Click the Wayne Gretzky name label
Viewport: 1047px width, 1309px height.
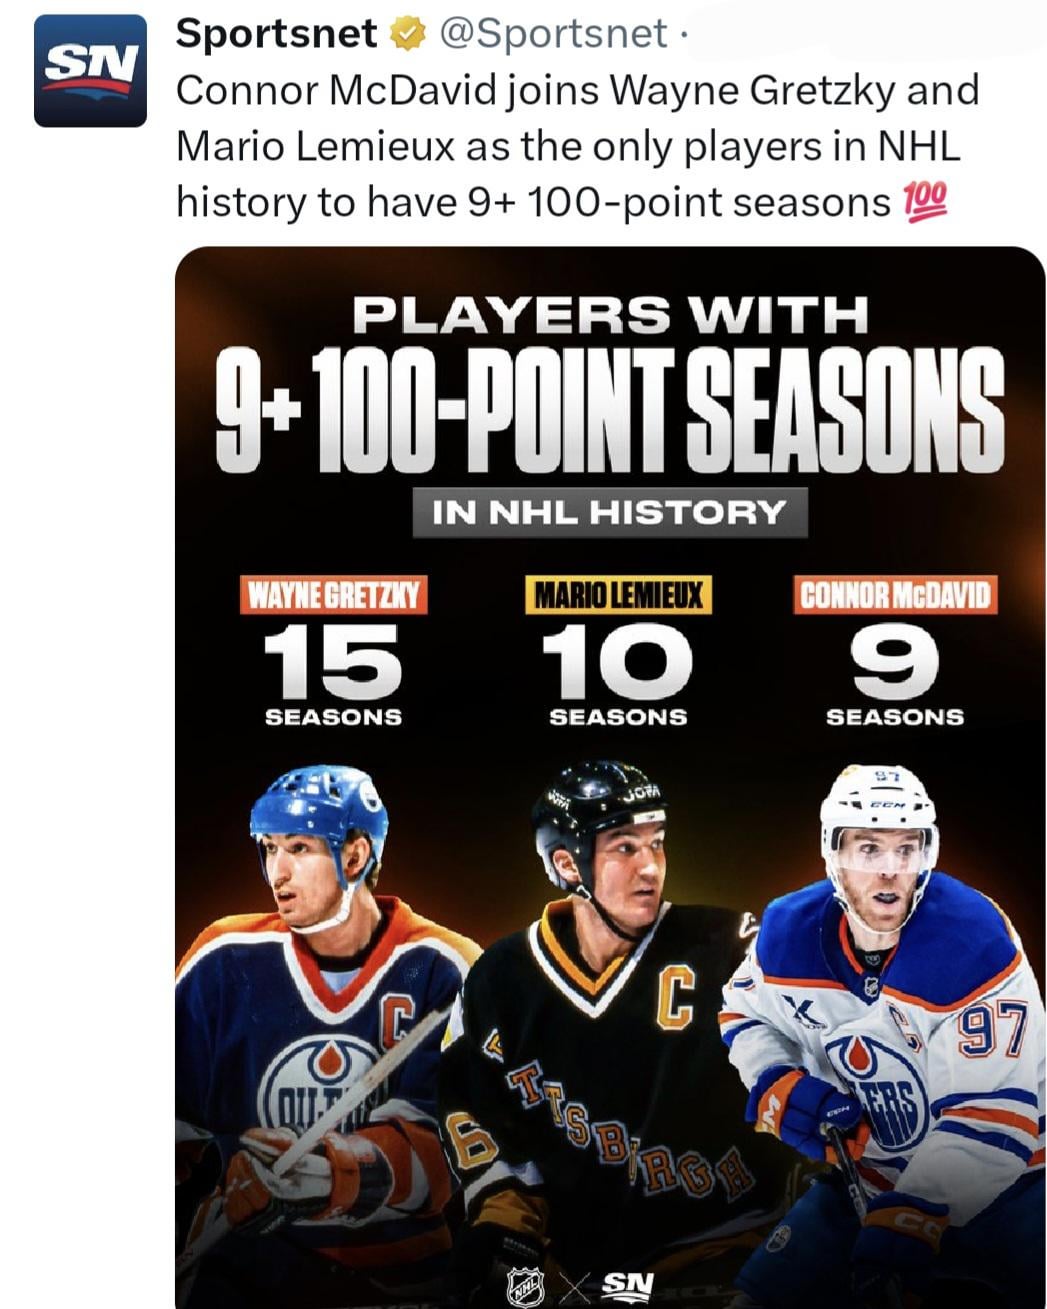(x=334, y=596)
